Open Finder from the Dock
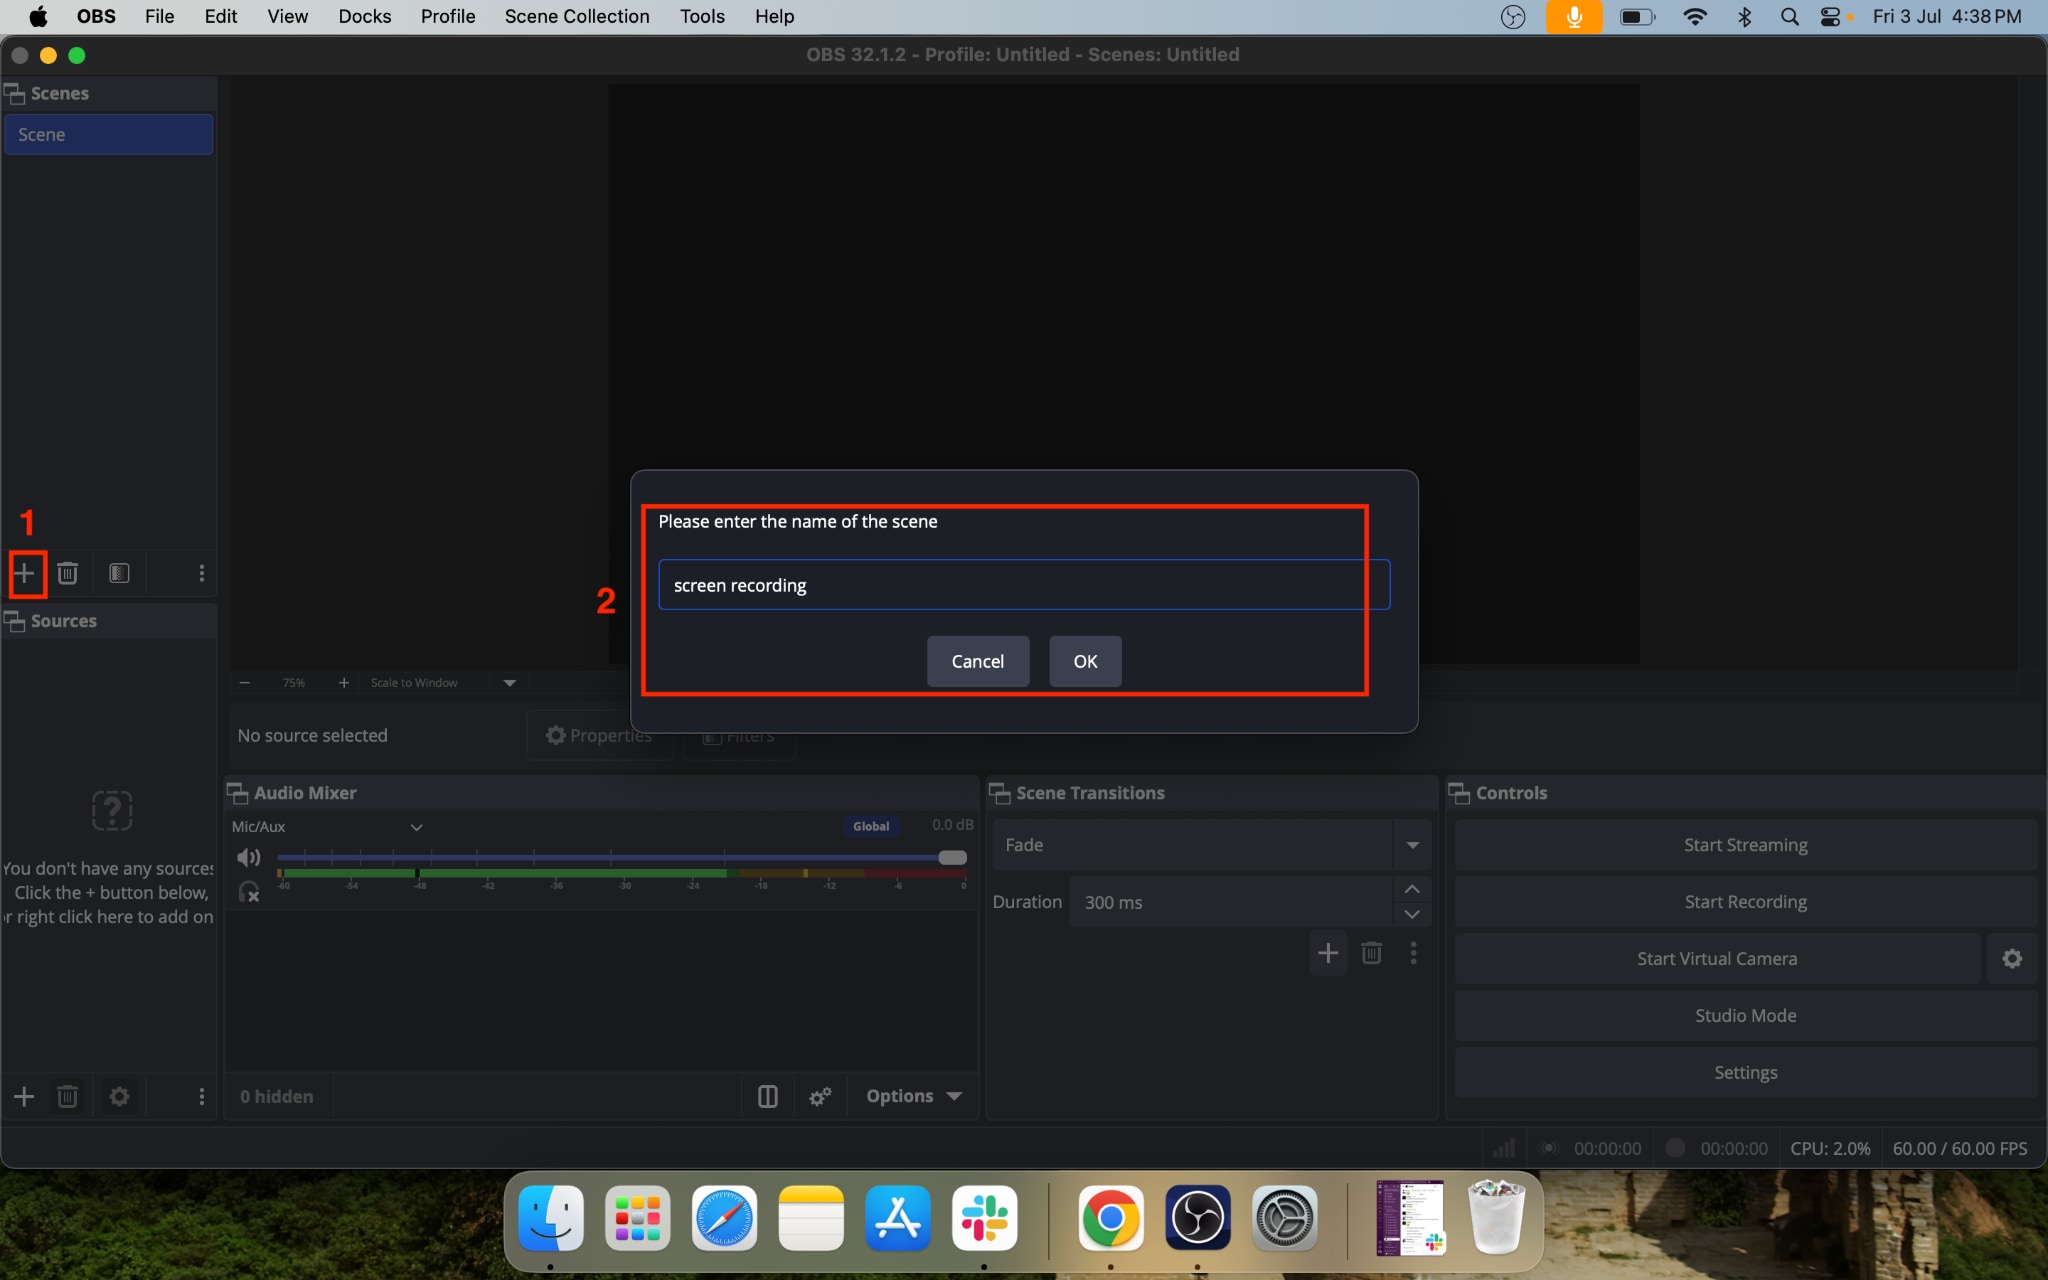The width and height of the screenshot is (2048, 1280). click(551, 1218)
